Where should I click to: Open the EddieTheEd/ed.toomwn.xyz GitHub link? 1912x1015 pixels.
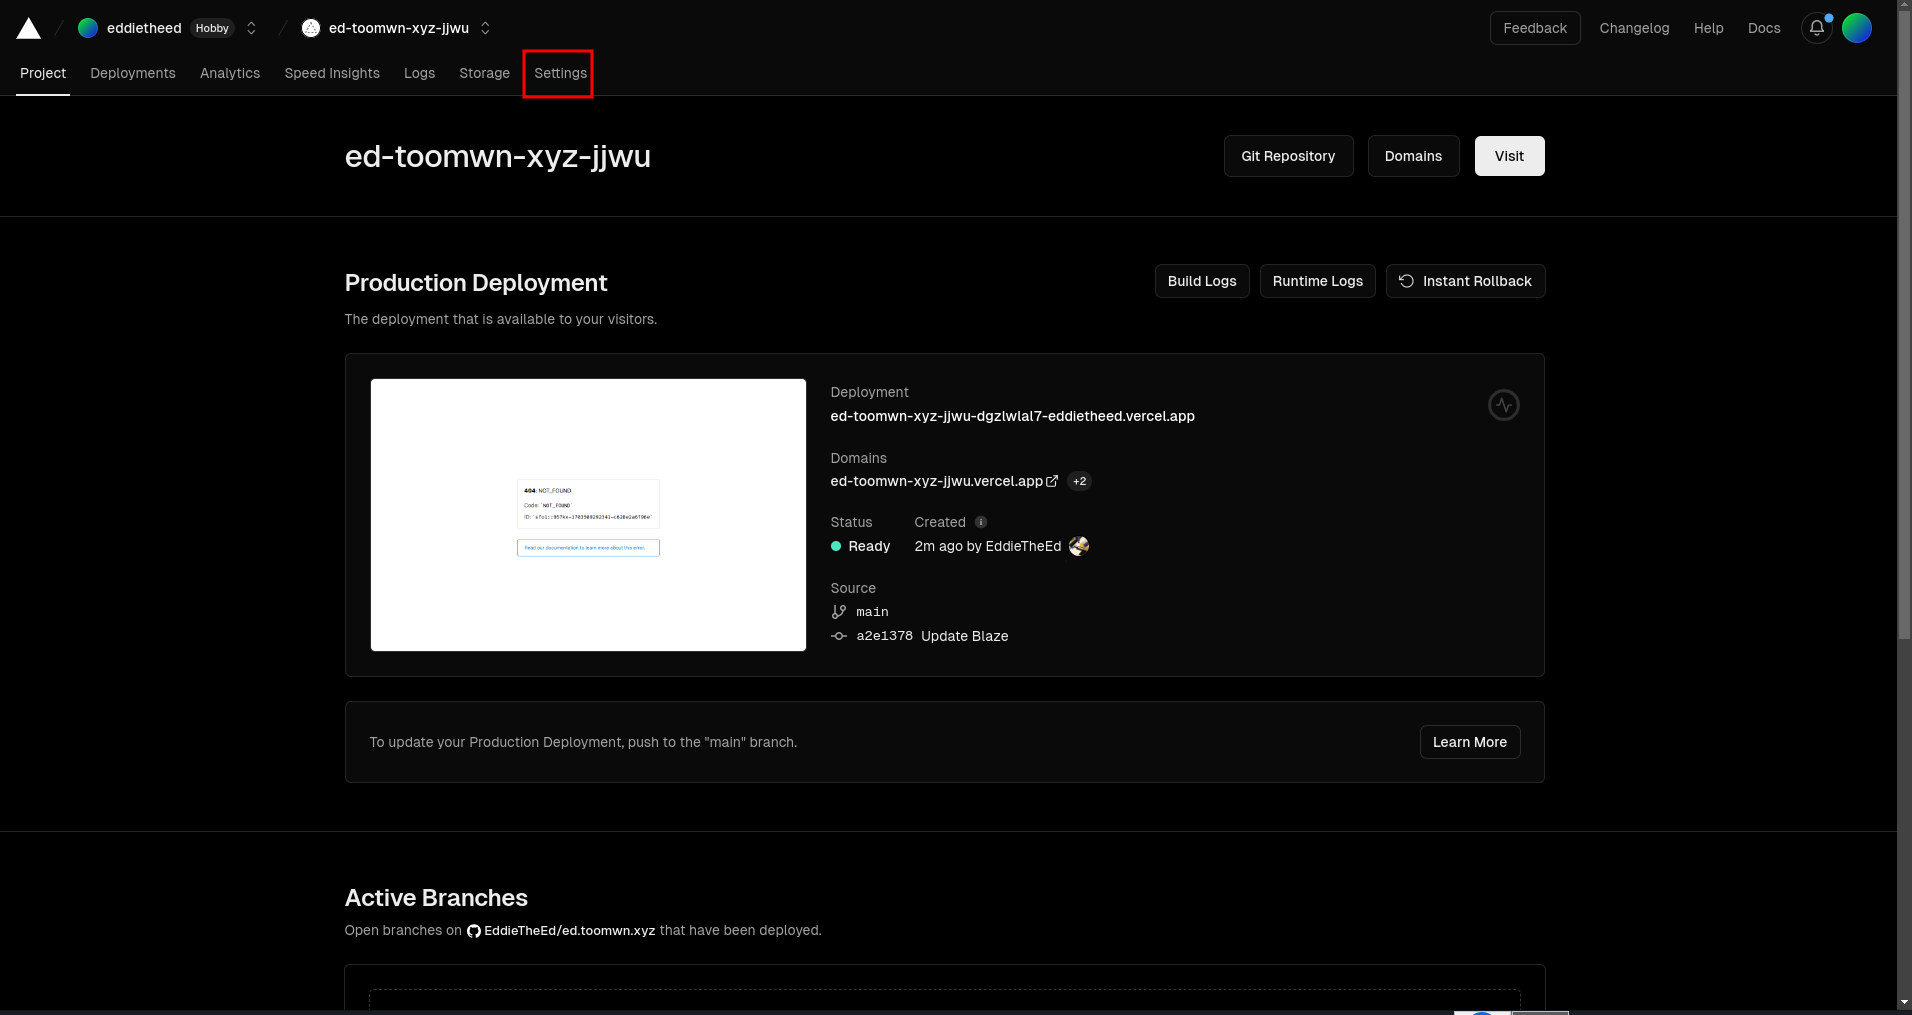(x=569, y=930)
